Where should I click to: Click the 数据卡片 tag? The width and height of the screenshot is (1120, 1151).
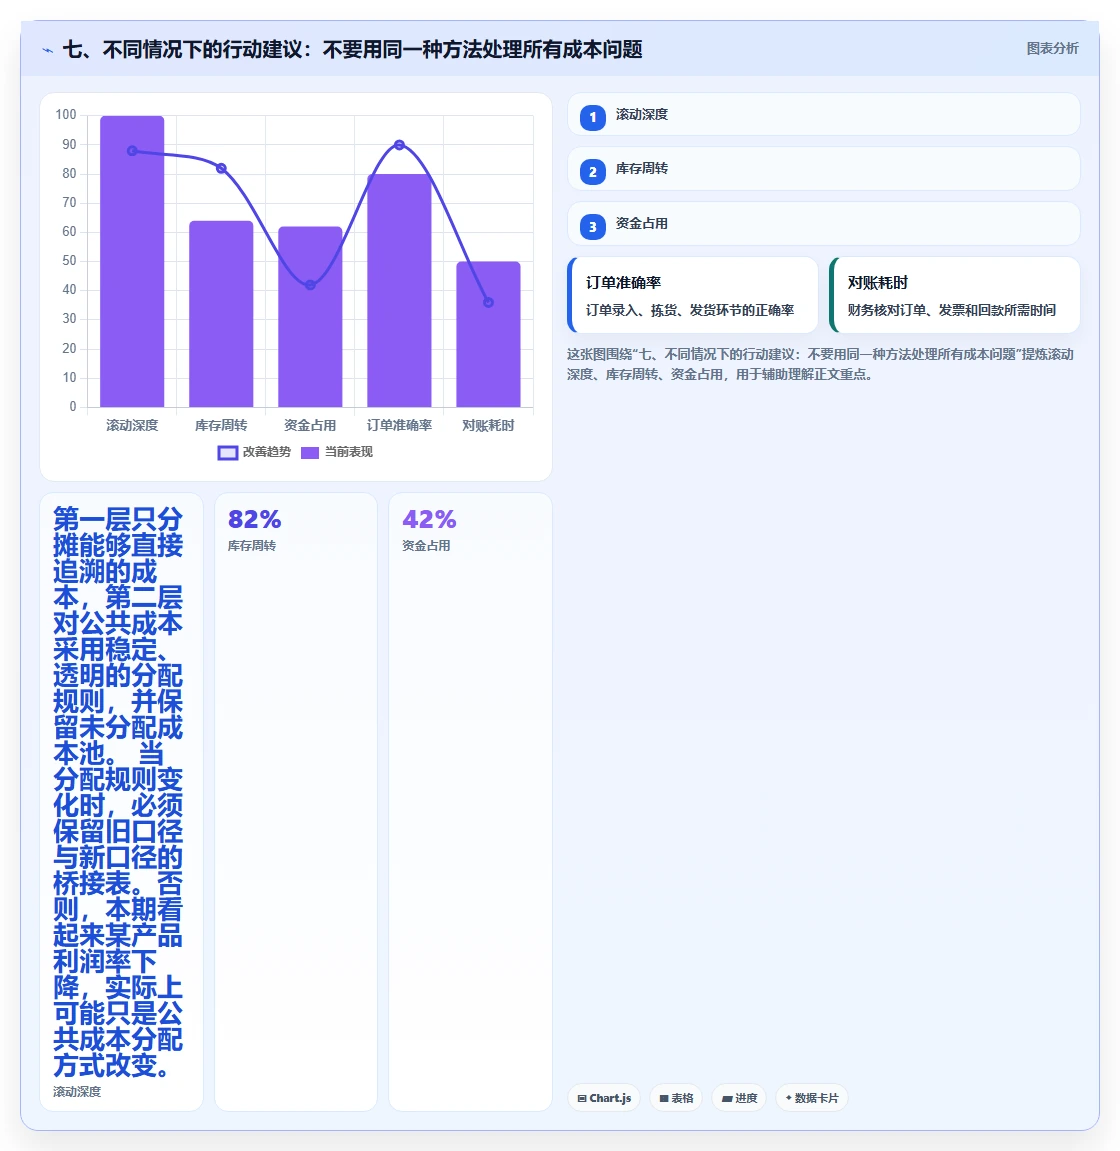pyautogui.click(x=812, y=1098)
